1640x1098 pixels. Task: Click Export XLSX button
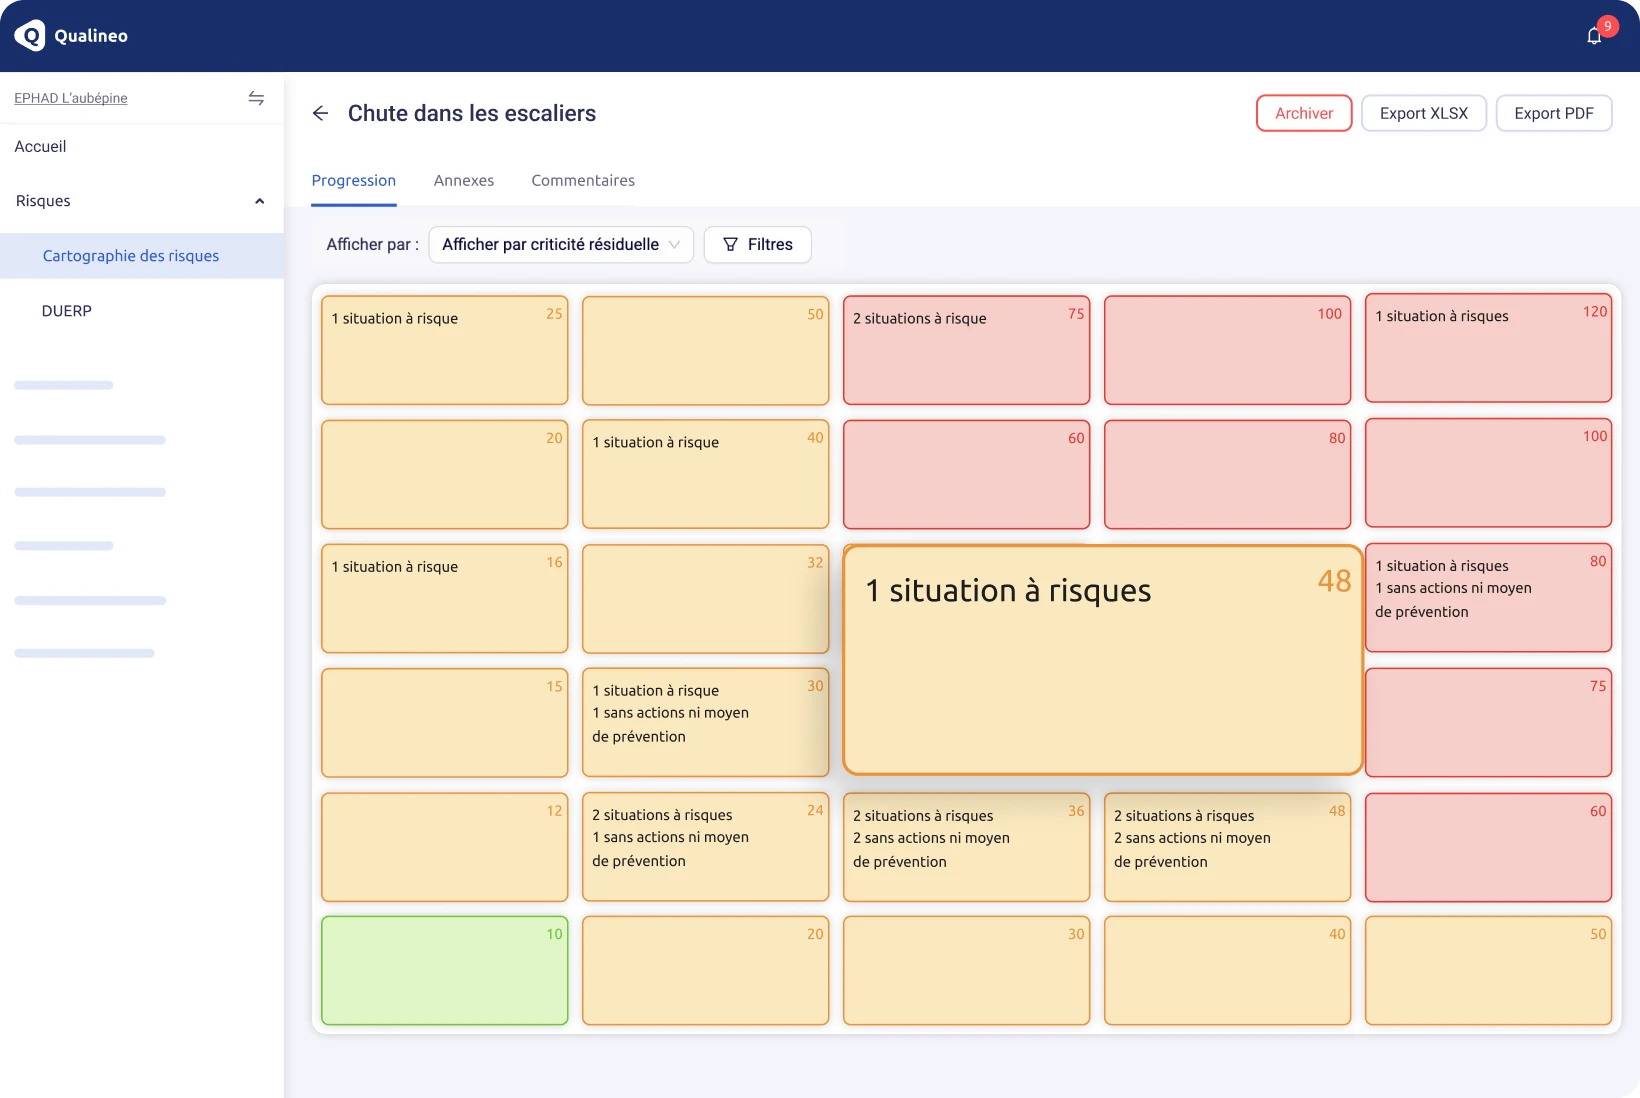(x=1424, y=113)
